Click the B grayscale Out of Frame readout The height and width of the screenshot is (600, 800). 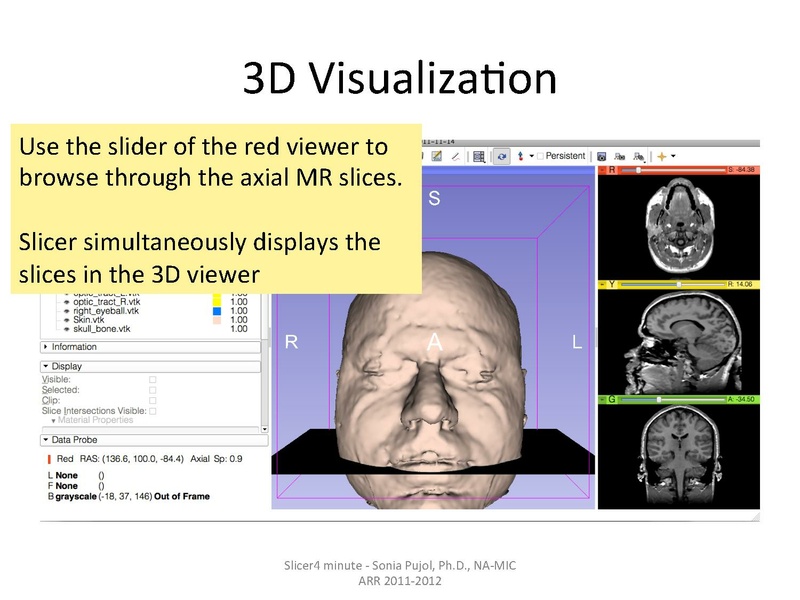(129, 496)
